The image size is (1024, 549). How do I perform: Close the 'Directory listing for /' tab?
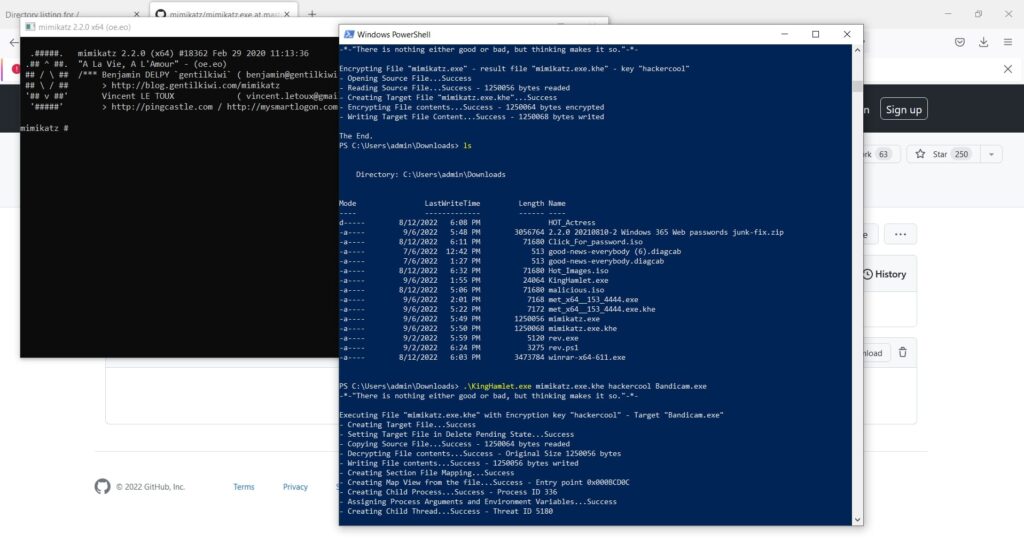click(x=136, y=14)
